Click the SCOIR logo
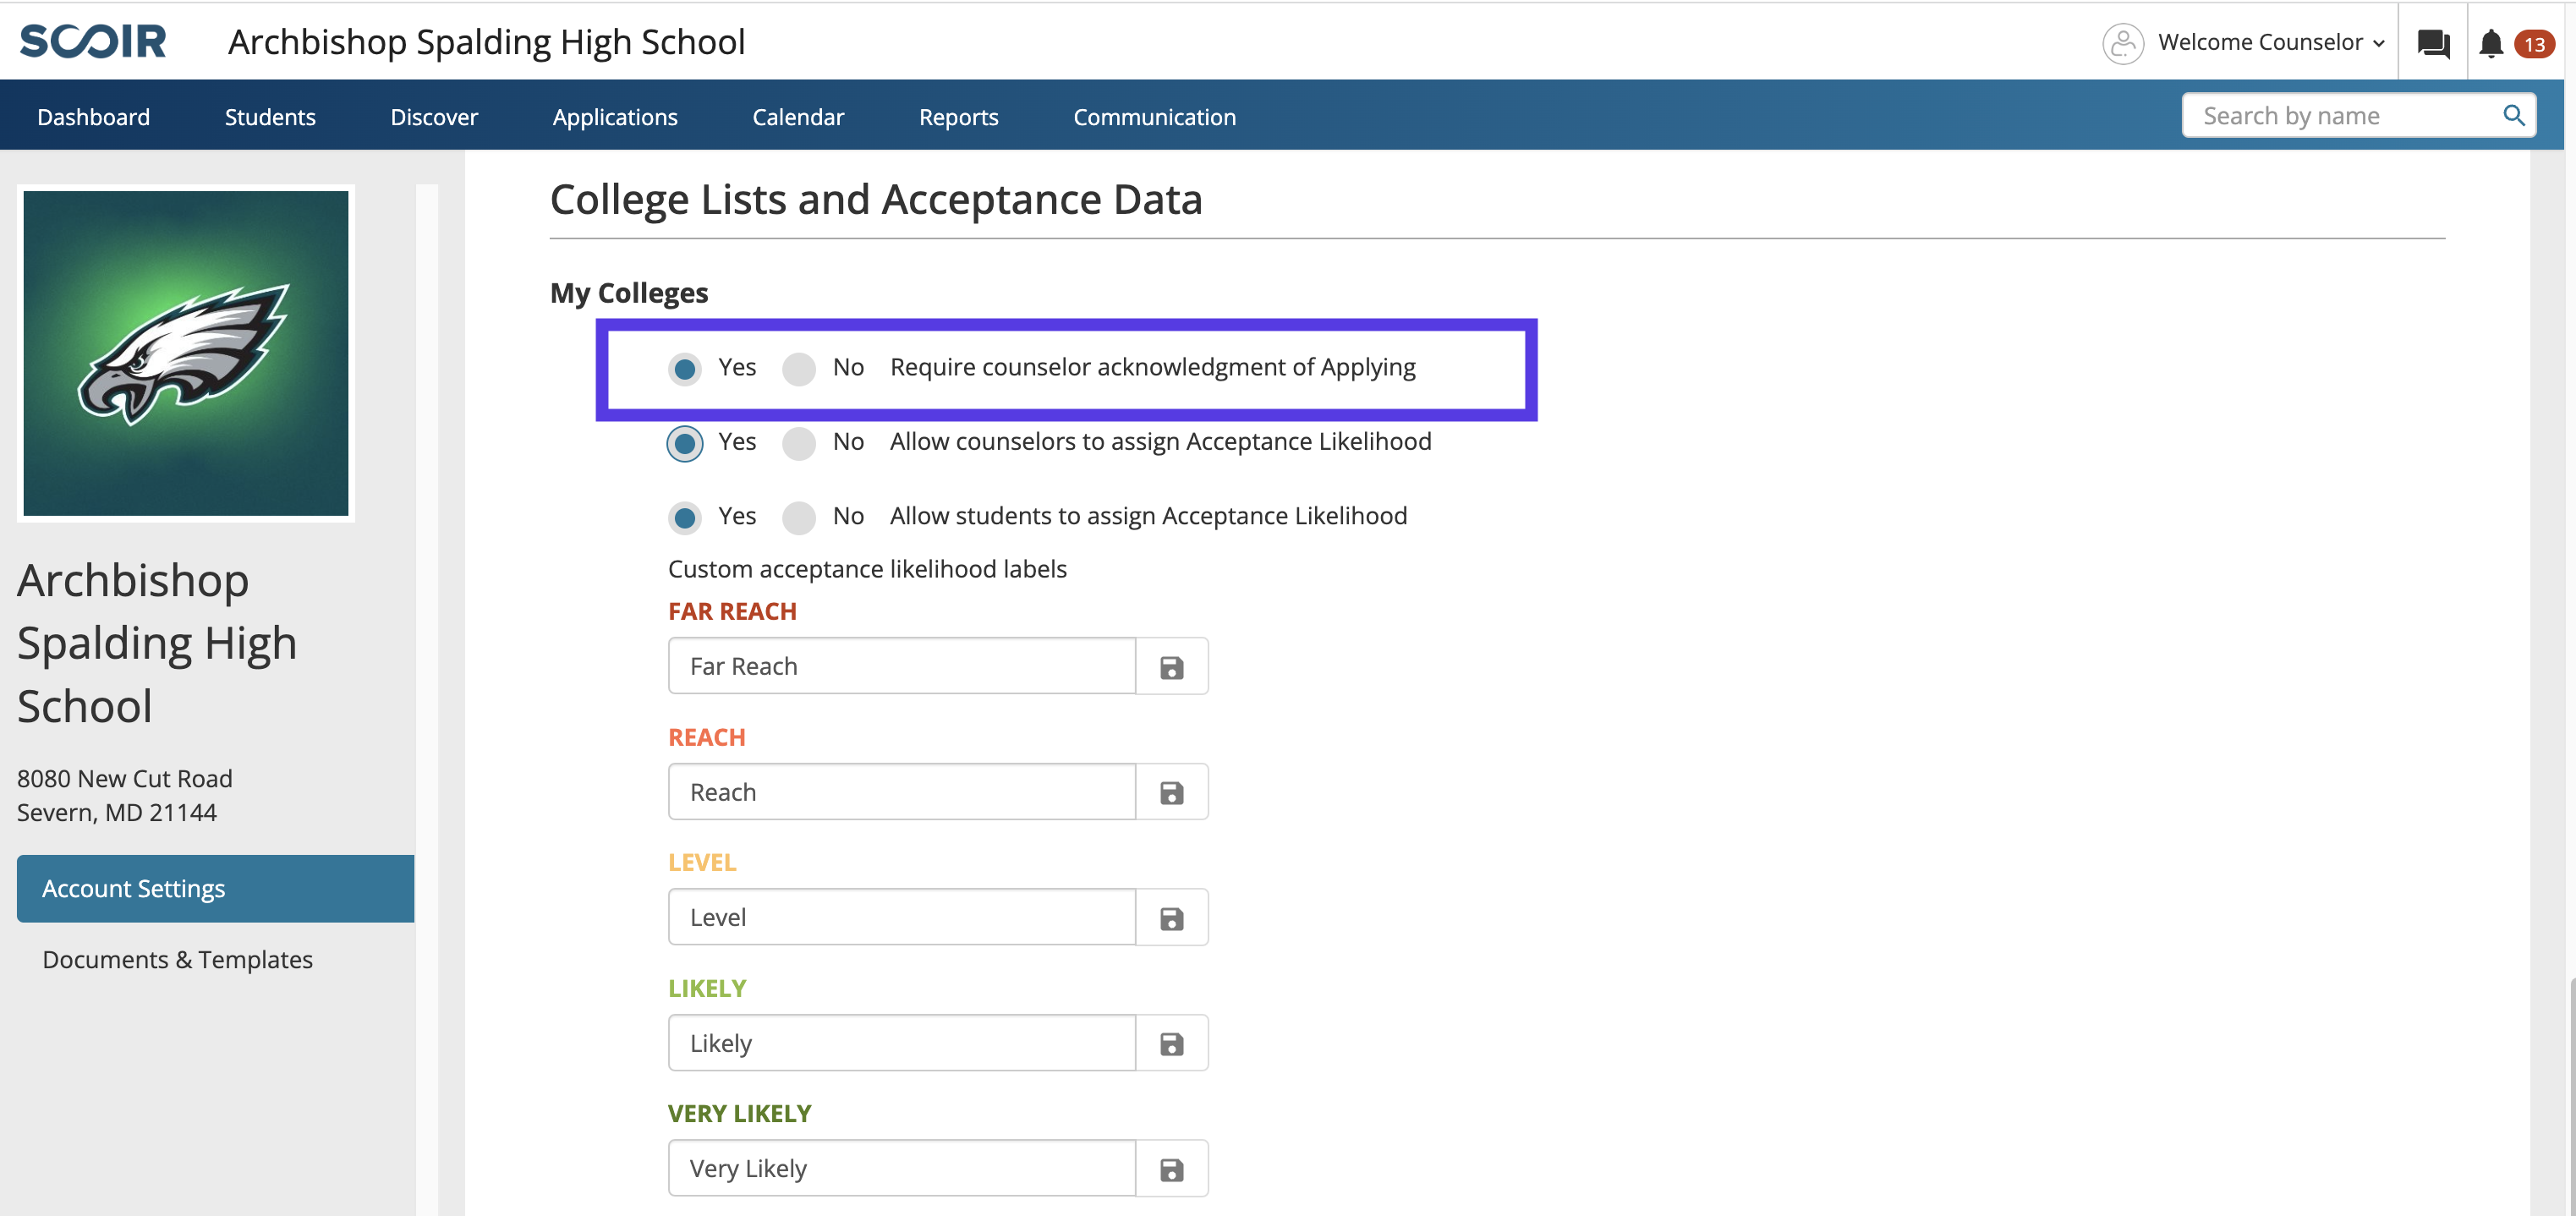Viewport: 2576px width, 1216px height. click(93, 41)
